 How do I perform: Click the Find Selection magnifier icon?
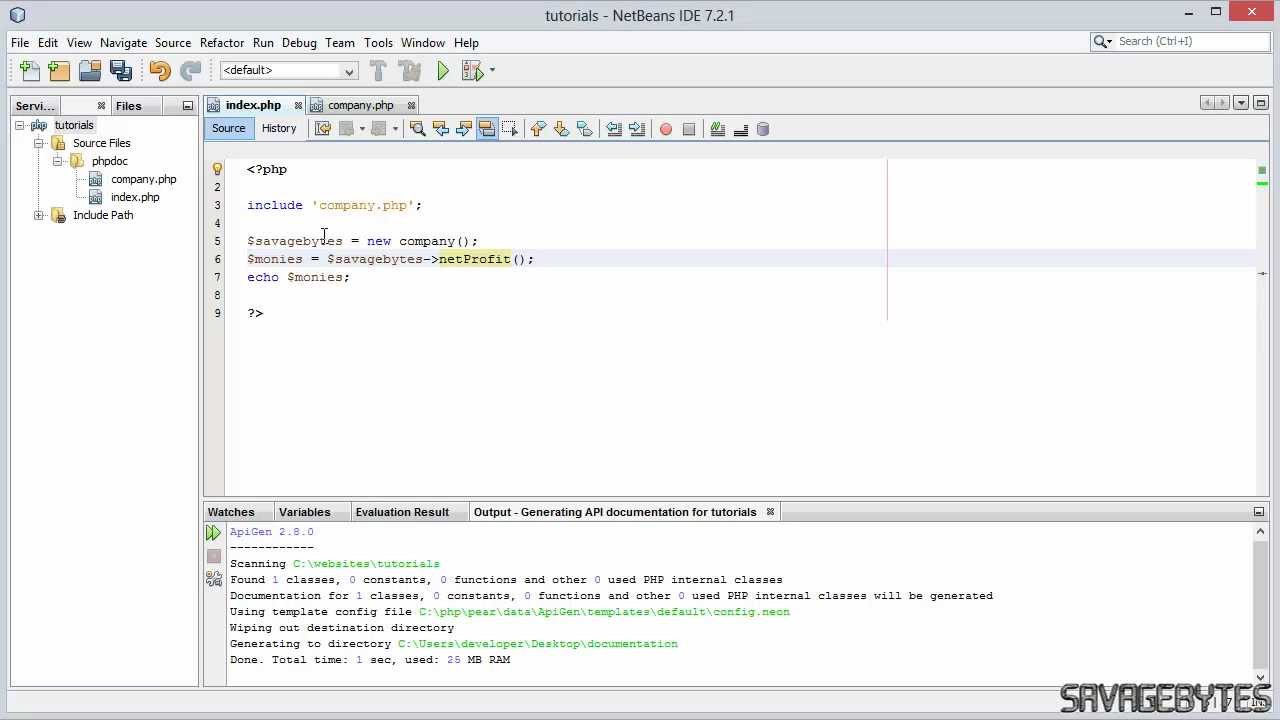417,129
